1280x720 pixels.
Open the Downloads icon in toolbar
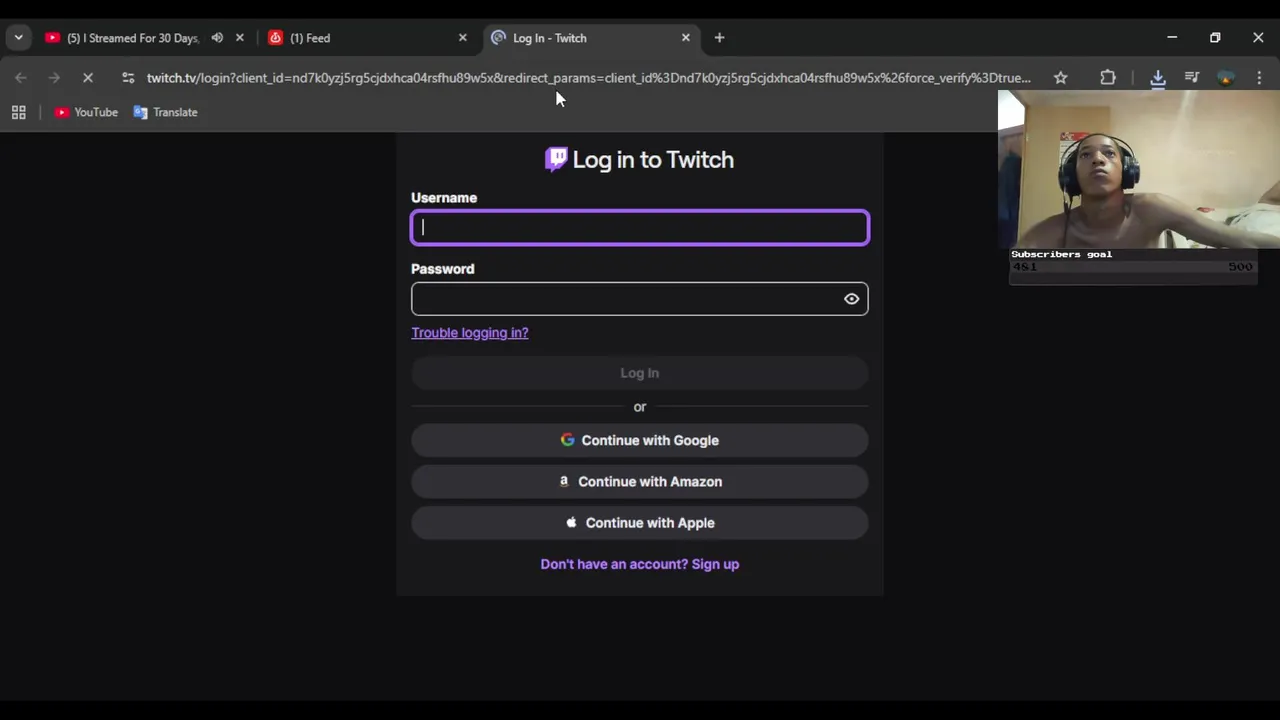click(x=1157, y=78)
